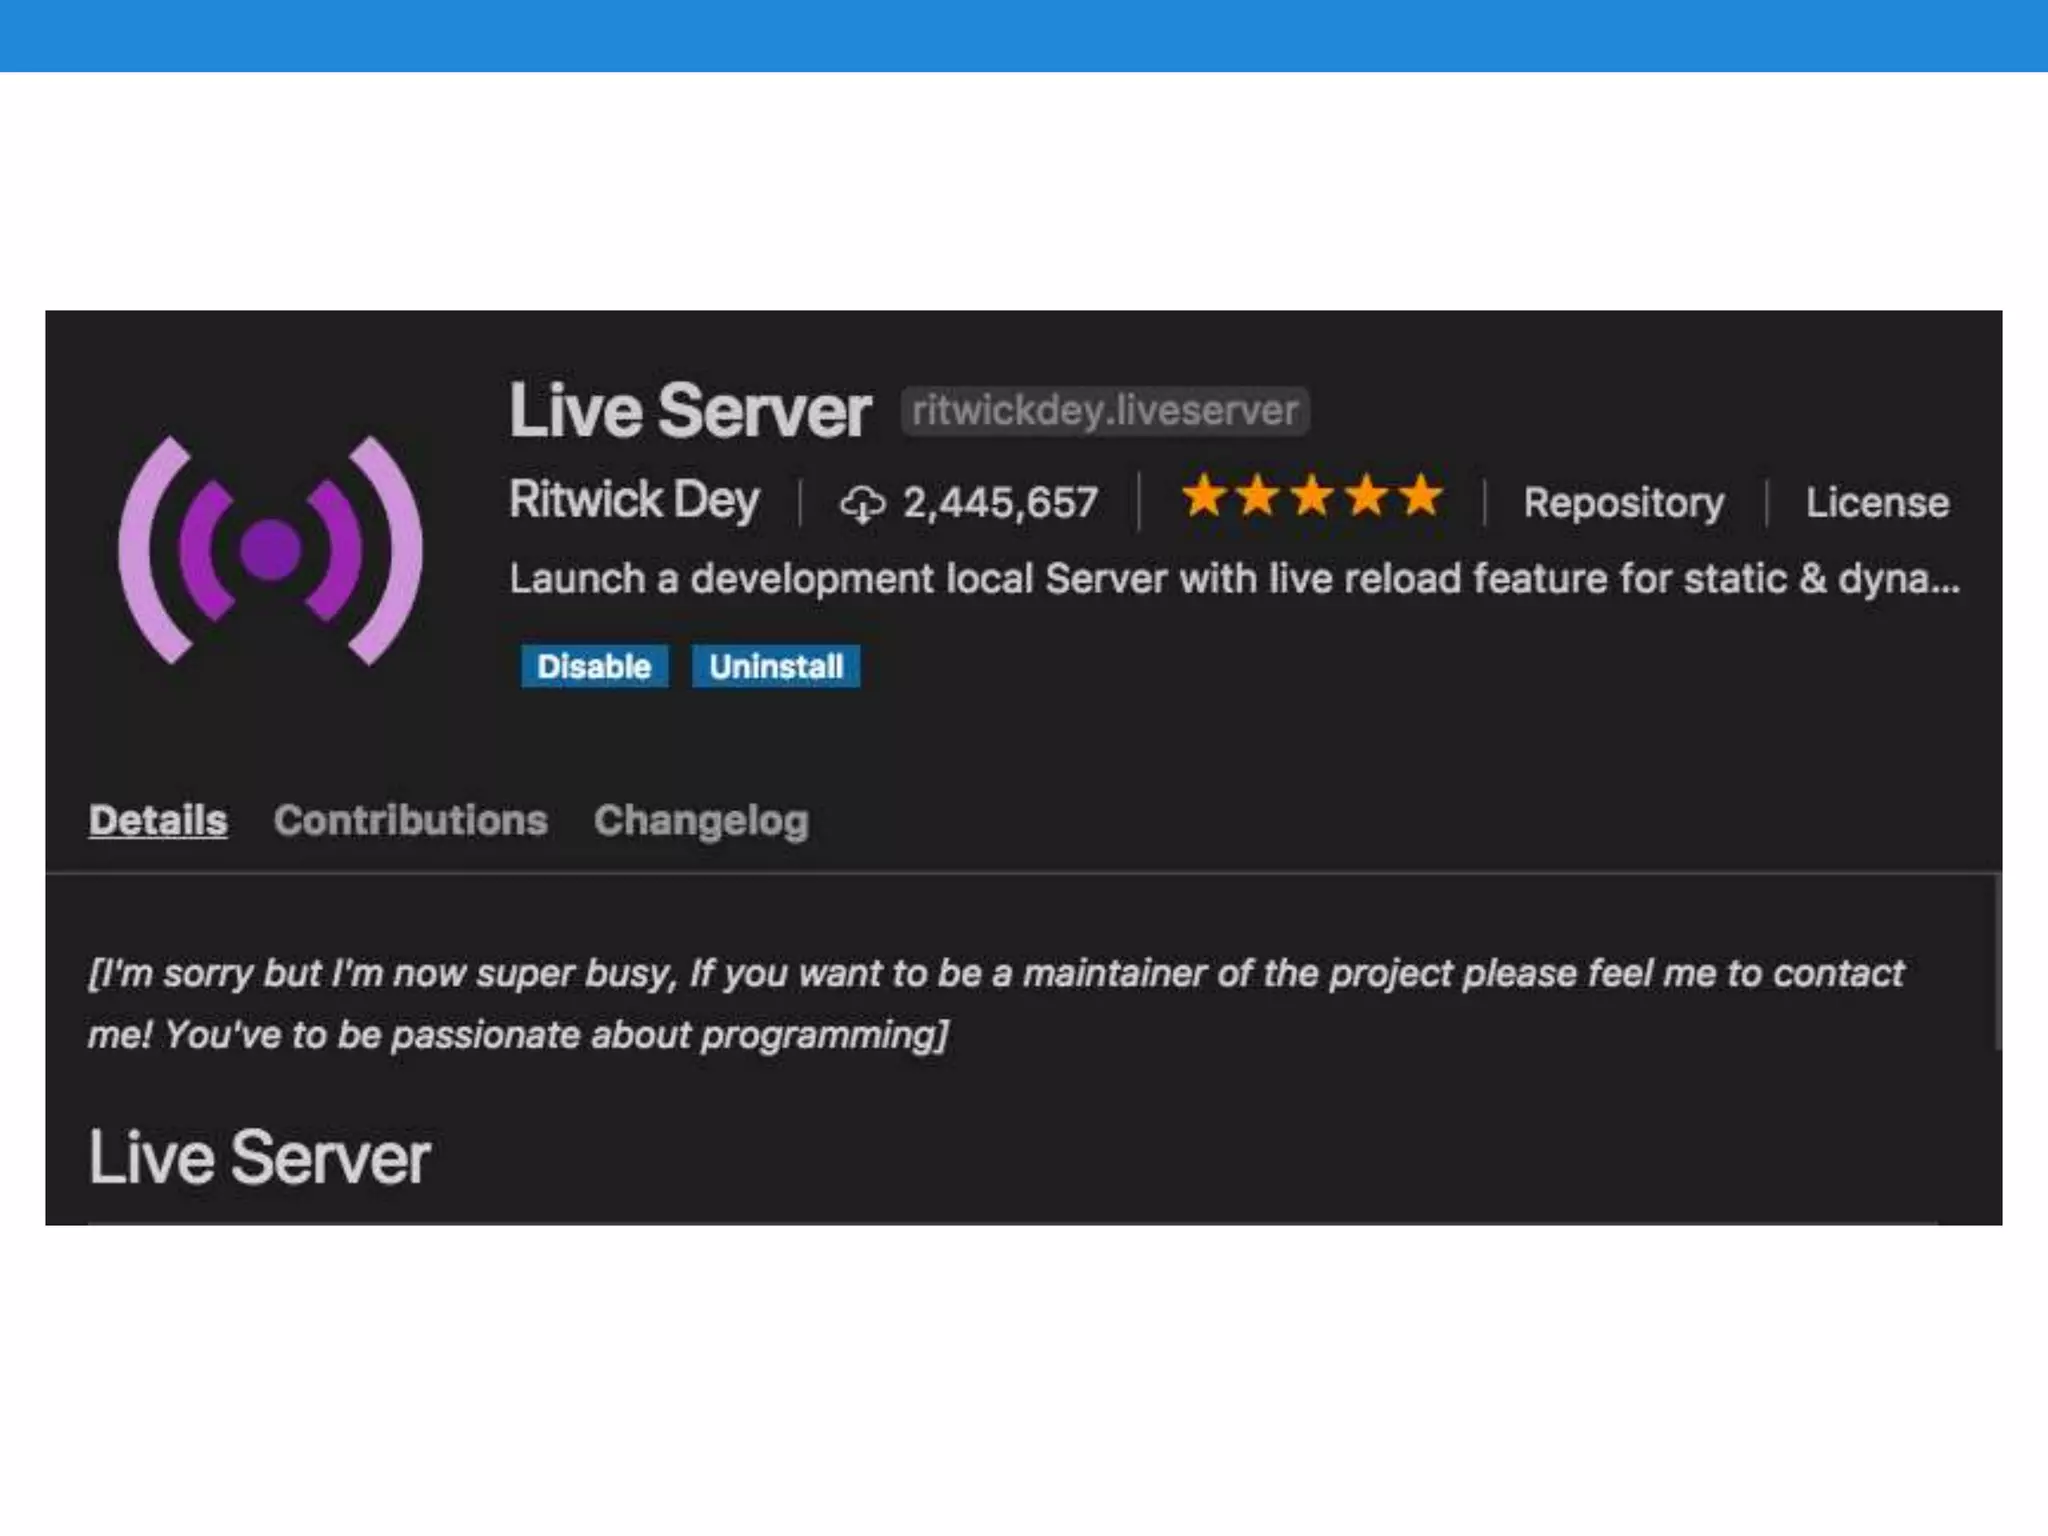Click the fourth orange rating star
The image size is (2048, 1536).
pos(1366,497)
